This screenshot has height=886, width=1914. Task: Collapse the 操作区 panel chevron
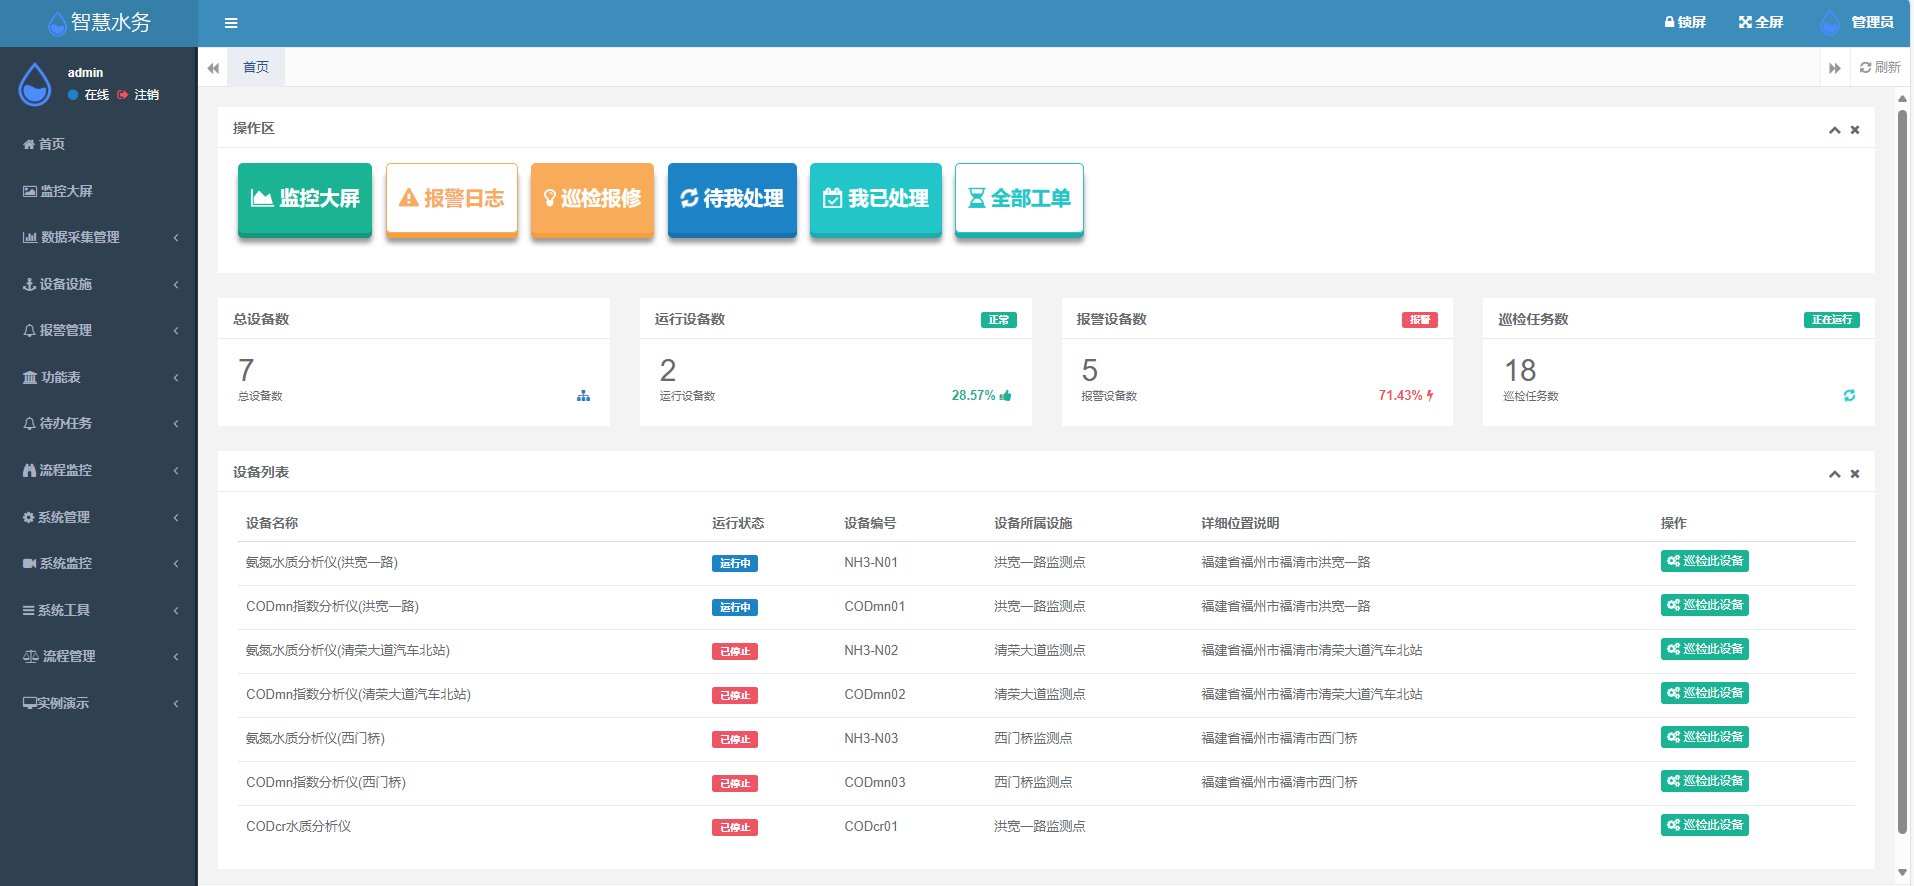click(1835, 130)
